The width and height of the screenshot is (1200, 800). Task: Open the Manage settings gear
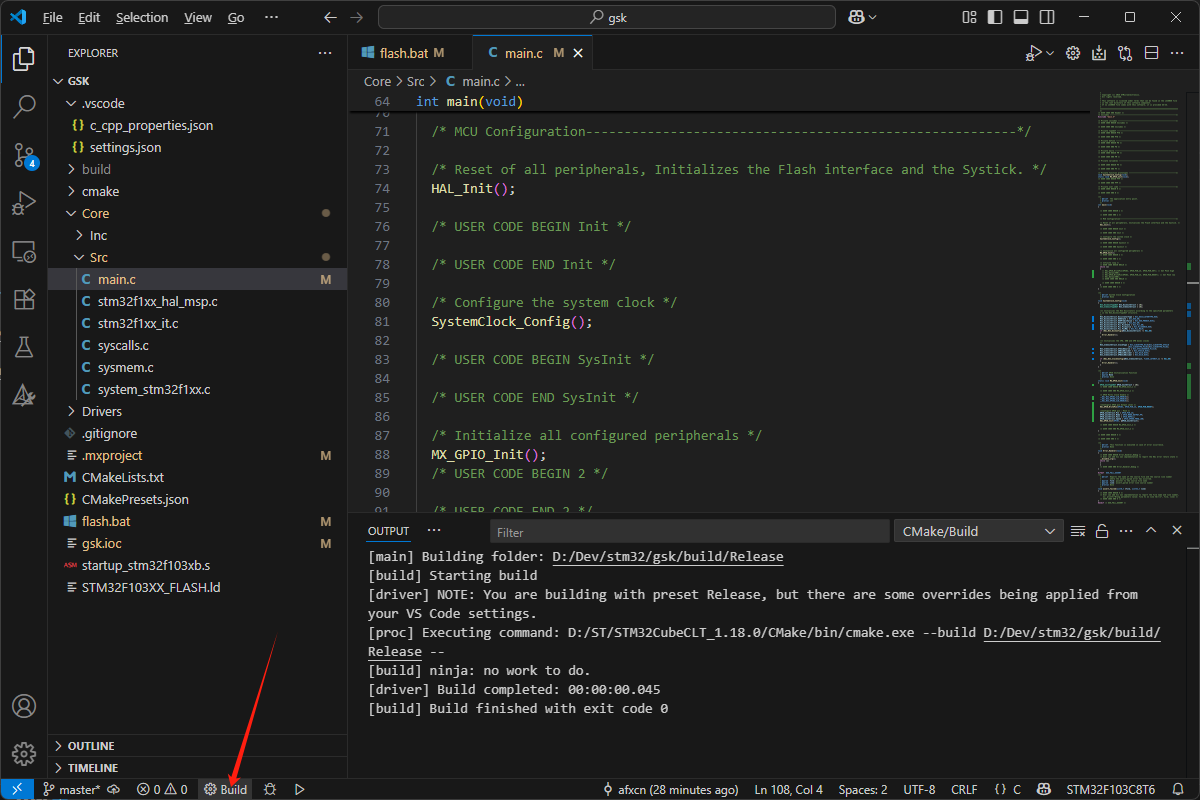(24, 753)
